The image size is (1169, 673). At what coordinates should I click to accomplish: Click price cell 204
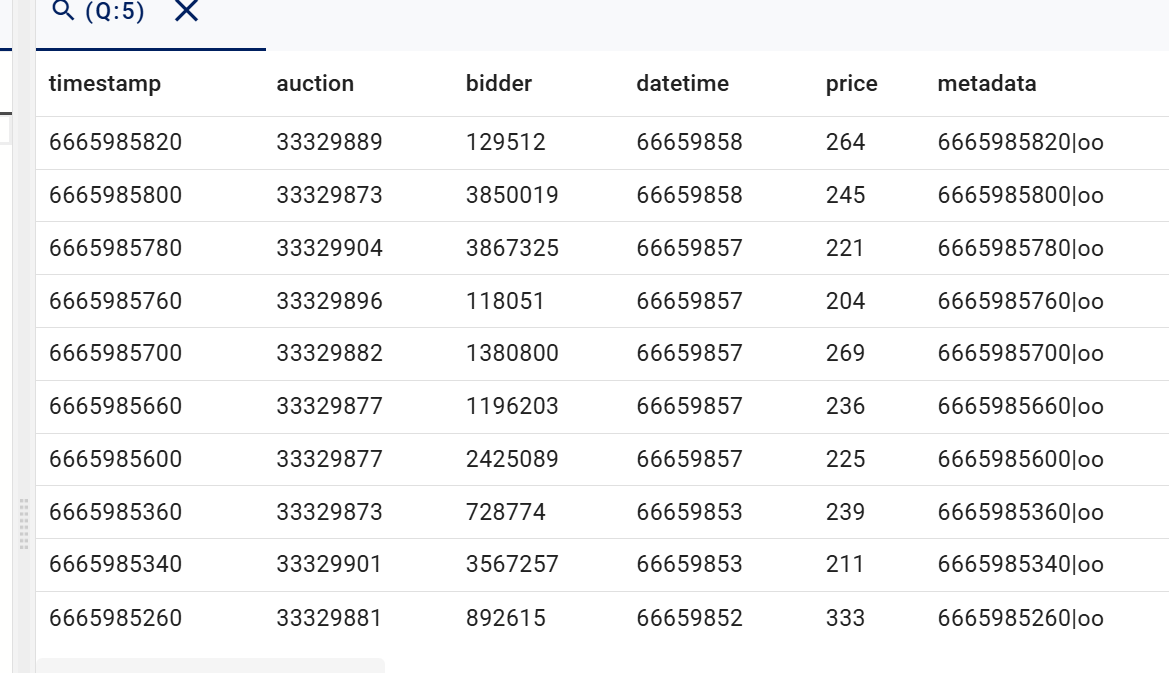tap(845, 301)
